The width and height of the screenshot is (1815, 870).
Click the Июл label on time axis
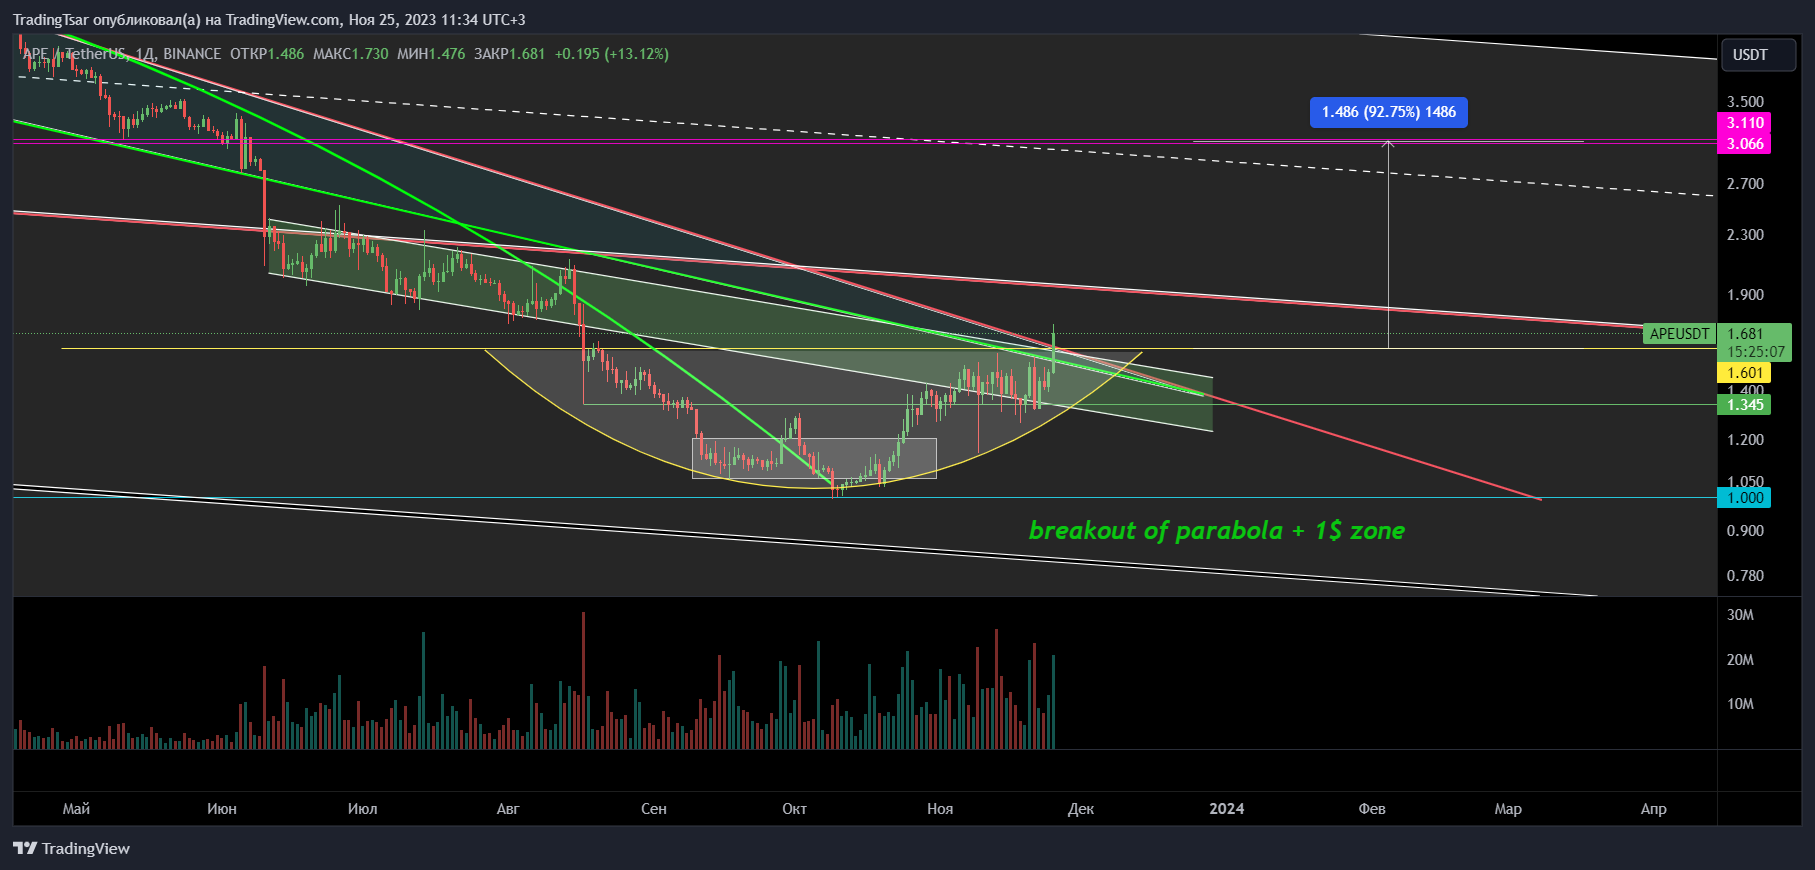[363, 809]
